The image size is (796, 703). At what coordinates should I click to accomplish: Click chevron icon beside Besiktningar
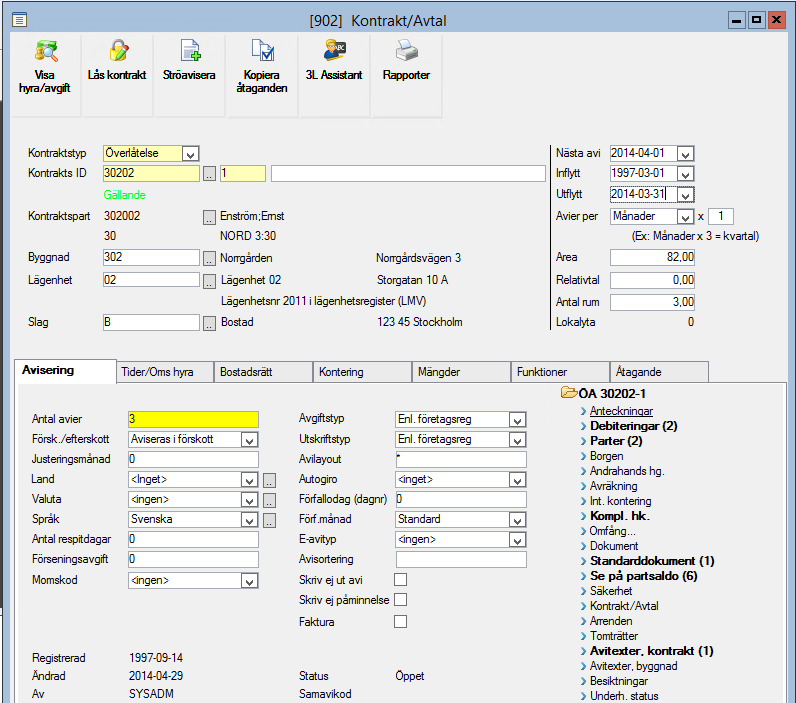coord(583,681)
